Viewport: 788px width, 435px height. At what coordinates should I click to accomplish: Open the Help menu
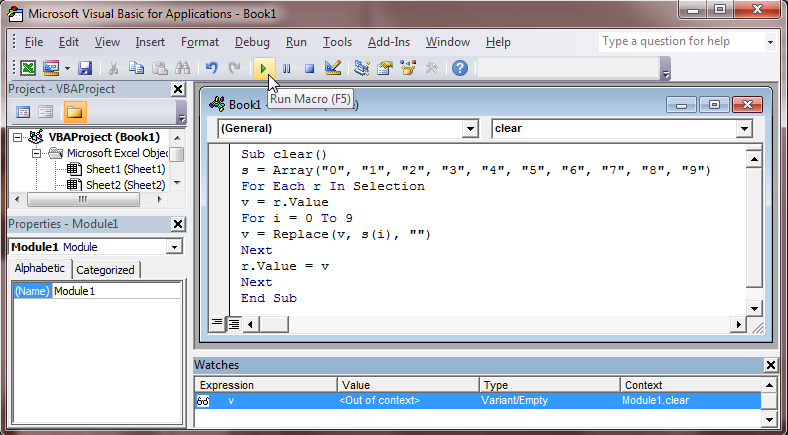click(498, 42)
